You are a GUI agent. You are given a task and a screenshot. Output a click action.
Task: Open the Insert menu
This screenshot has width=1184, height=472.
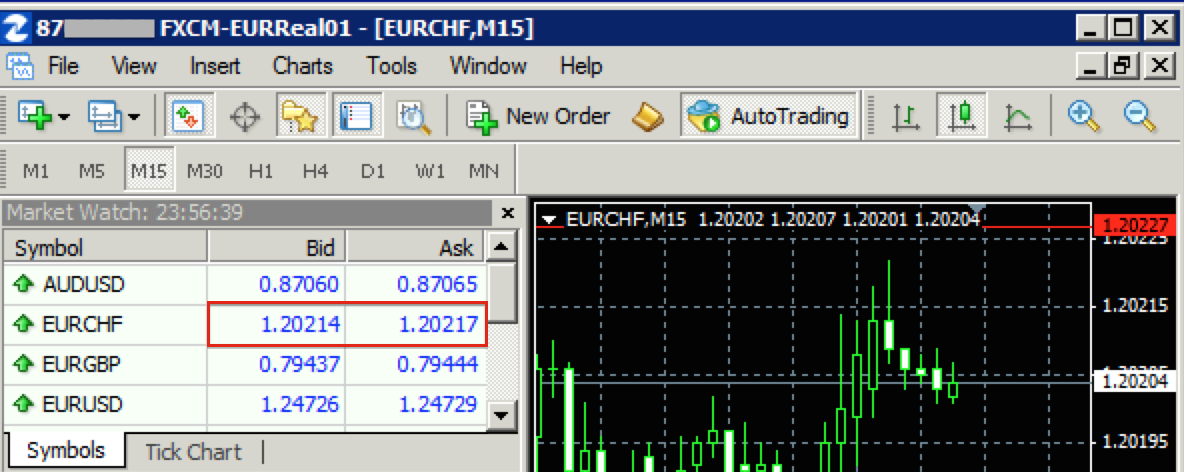pos(214,66)
